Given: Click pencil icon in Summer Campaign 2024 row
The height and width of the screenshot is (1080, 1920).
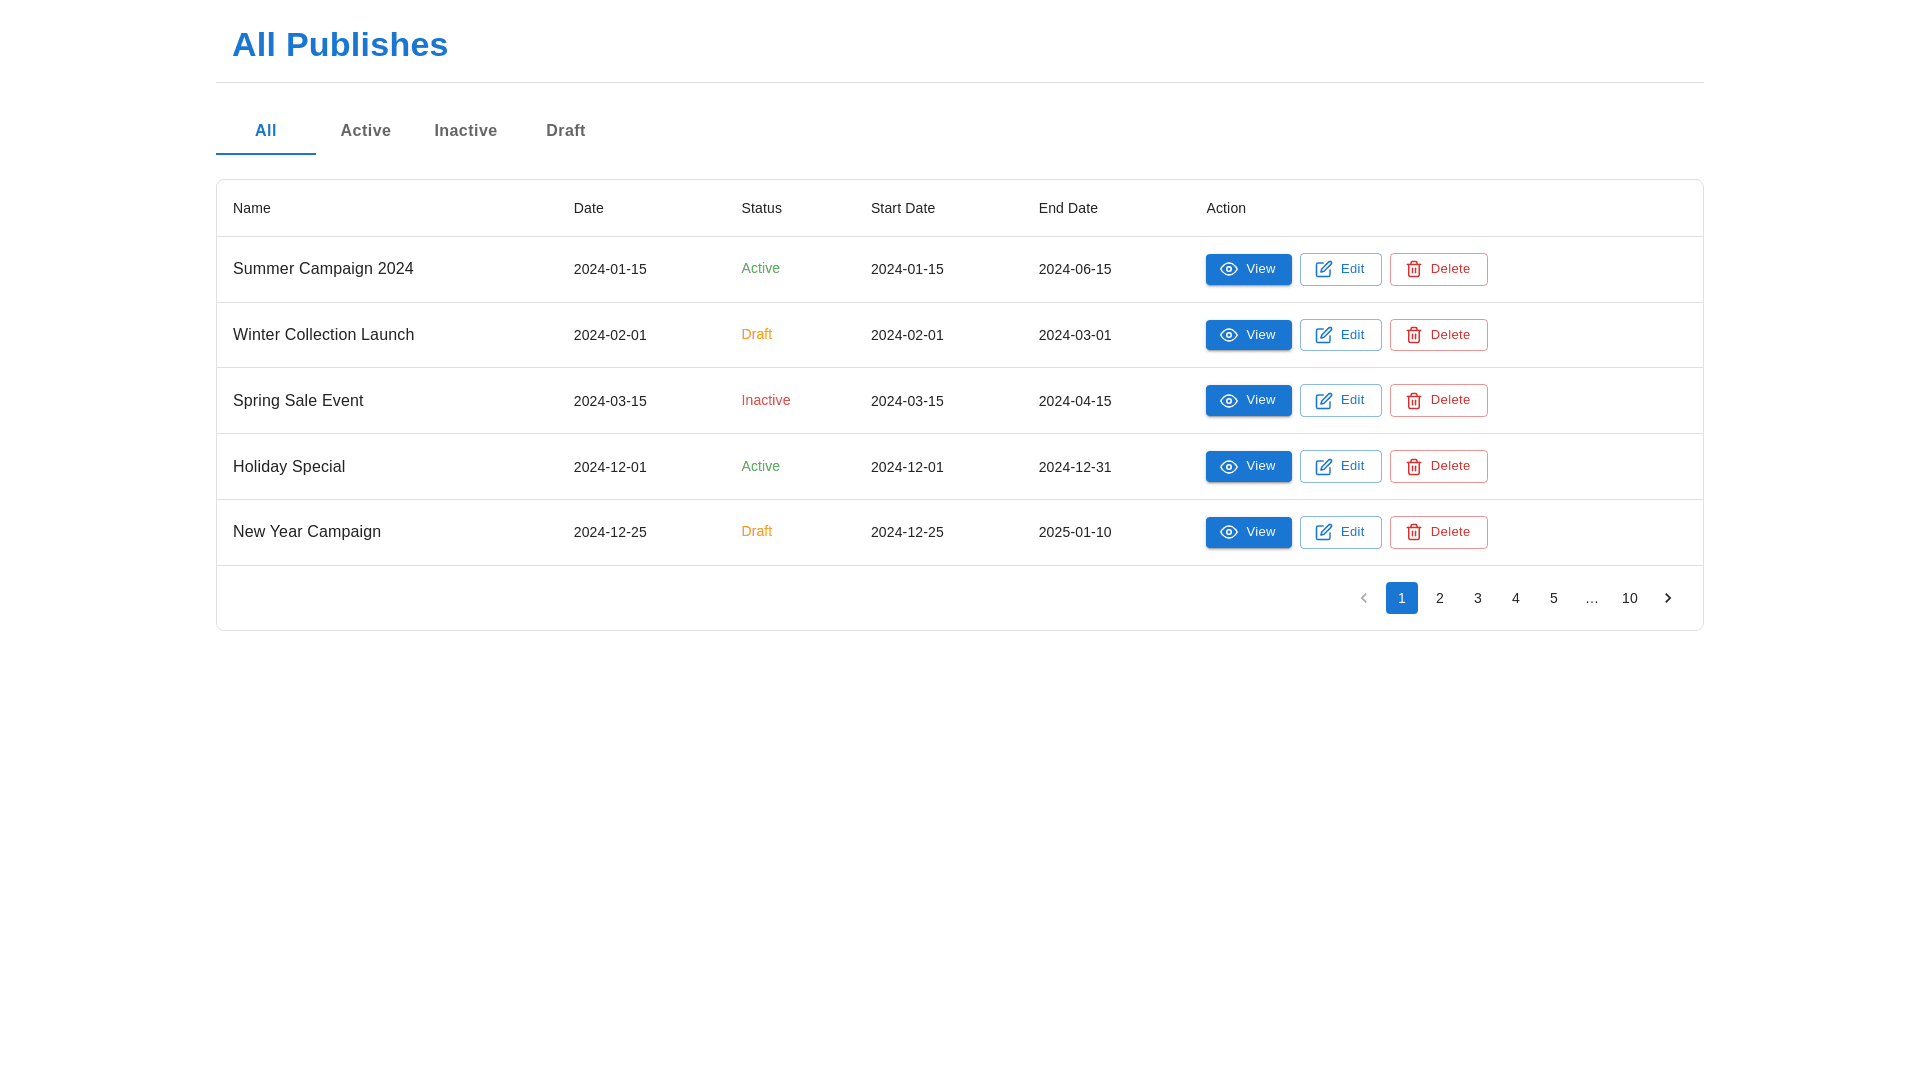Looking at the screenshot, I should (1323, 269).
